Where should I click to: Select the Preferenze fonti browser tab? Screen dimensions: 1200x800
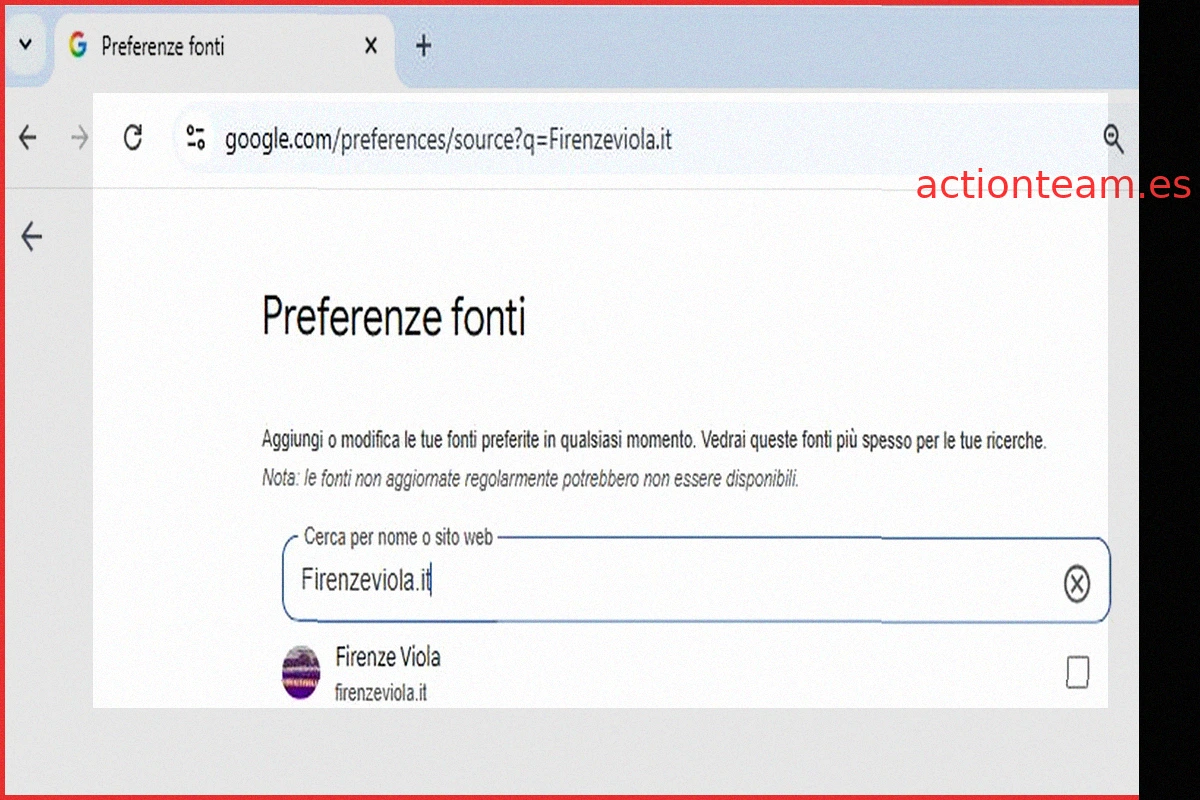click(225, 46)
